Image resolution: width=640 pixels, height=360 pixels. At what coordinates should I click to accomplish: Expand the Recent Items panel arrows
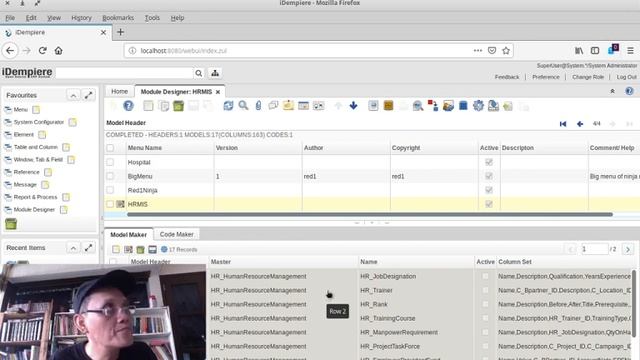[89, 248]
